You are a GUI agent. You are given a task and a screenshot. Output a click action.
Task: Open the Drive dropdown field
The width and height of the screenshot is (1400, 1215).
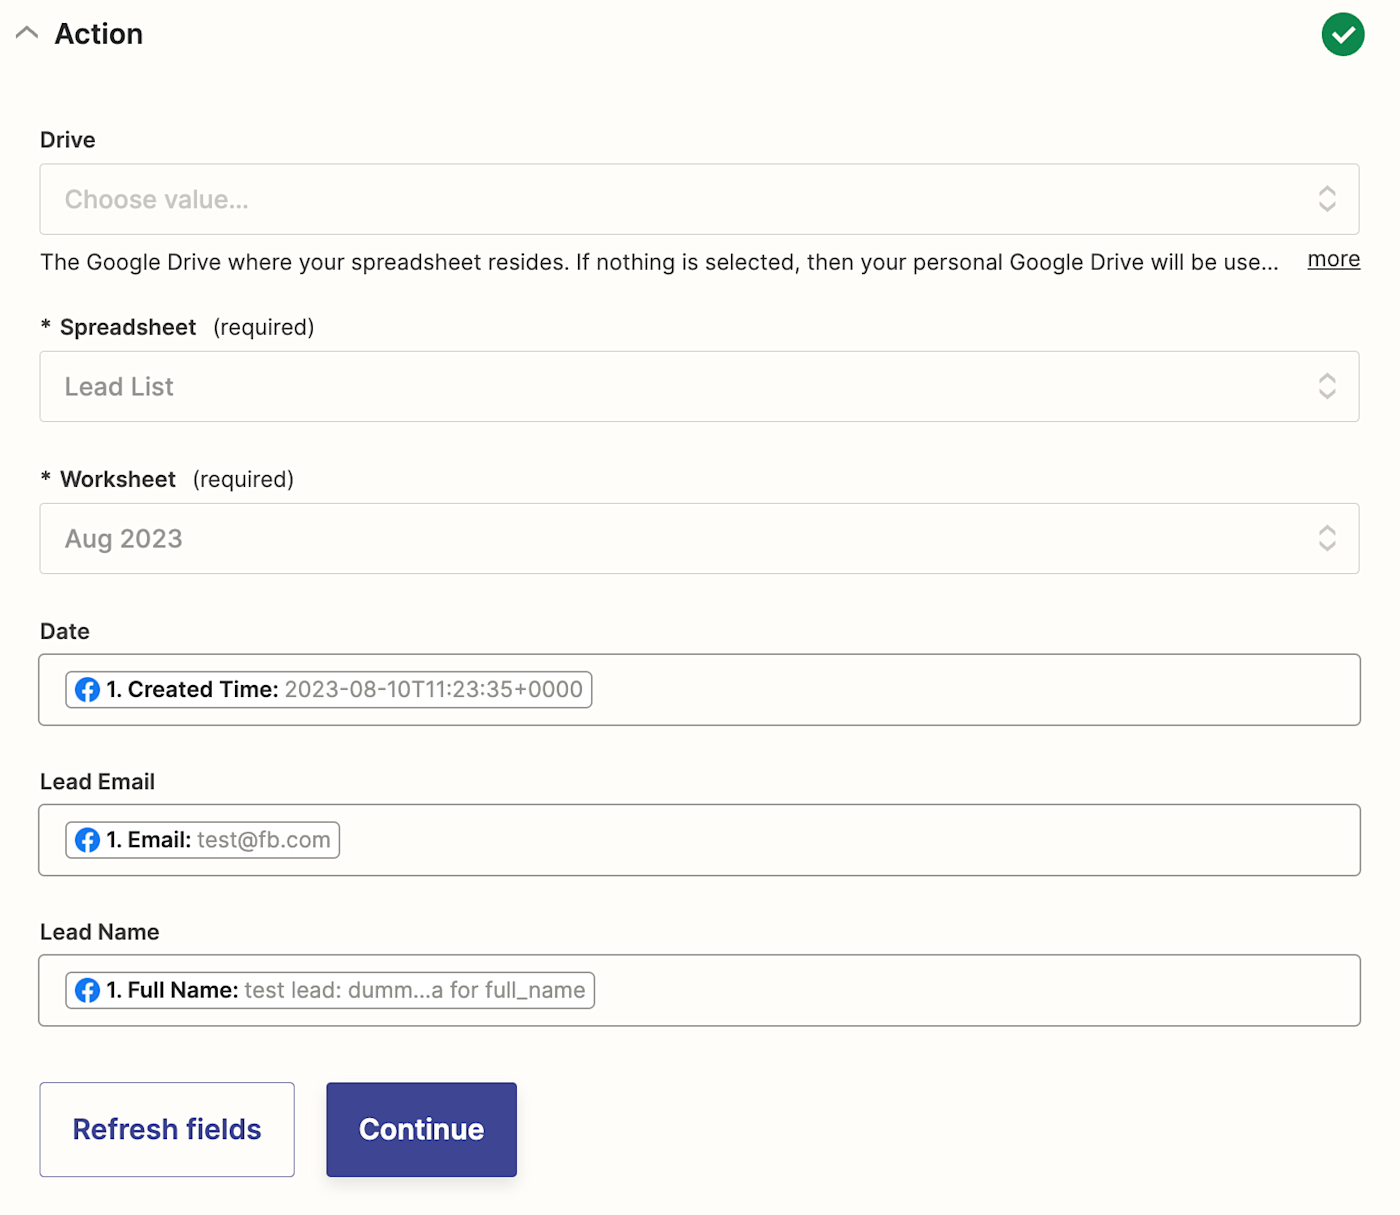(x=680, y=199)
